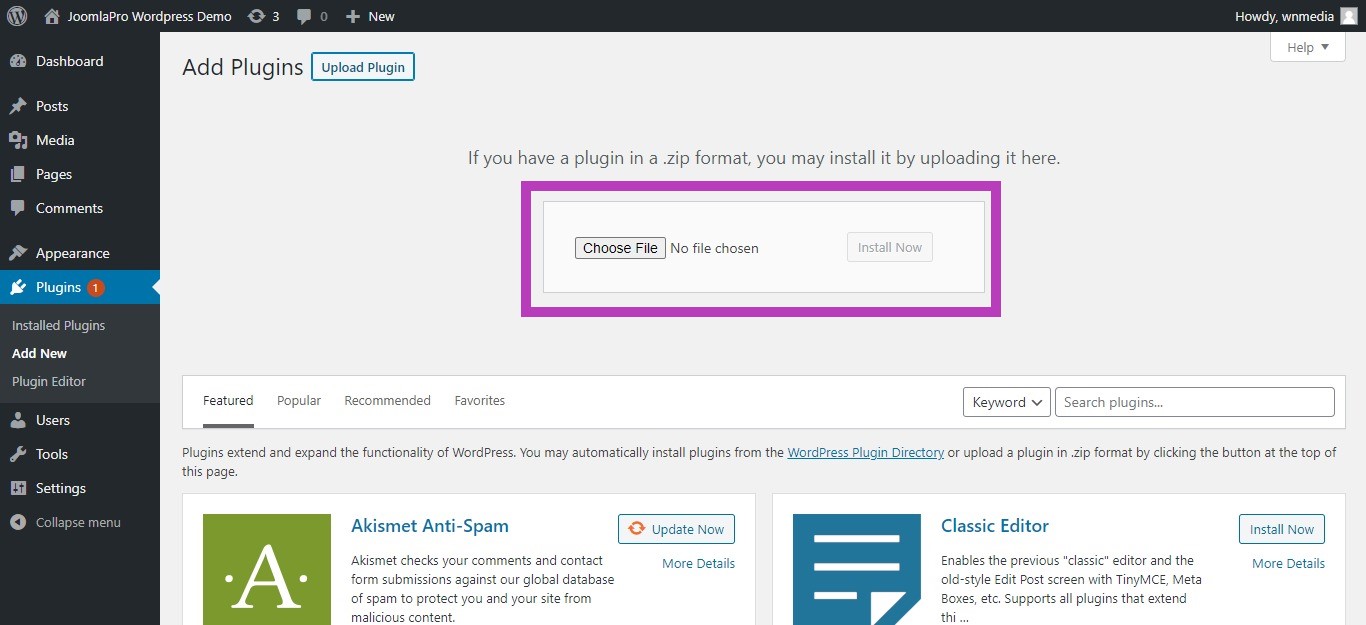Open the Akismet Anti-Spam title link
The image size is (1366, 625).
pos(430,525)
